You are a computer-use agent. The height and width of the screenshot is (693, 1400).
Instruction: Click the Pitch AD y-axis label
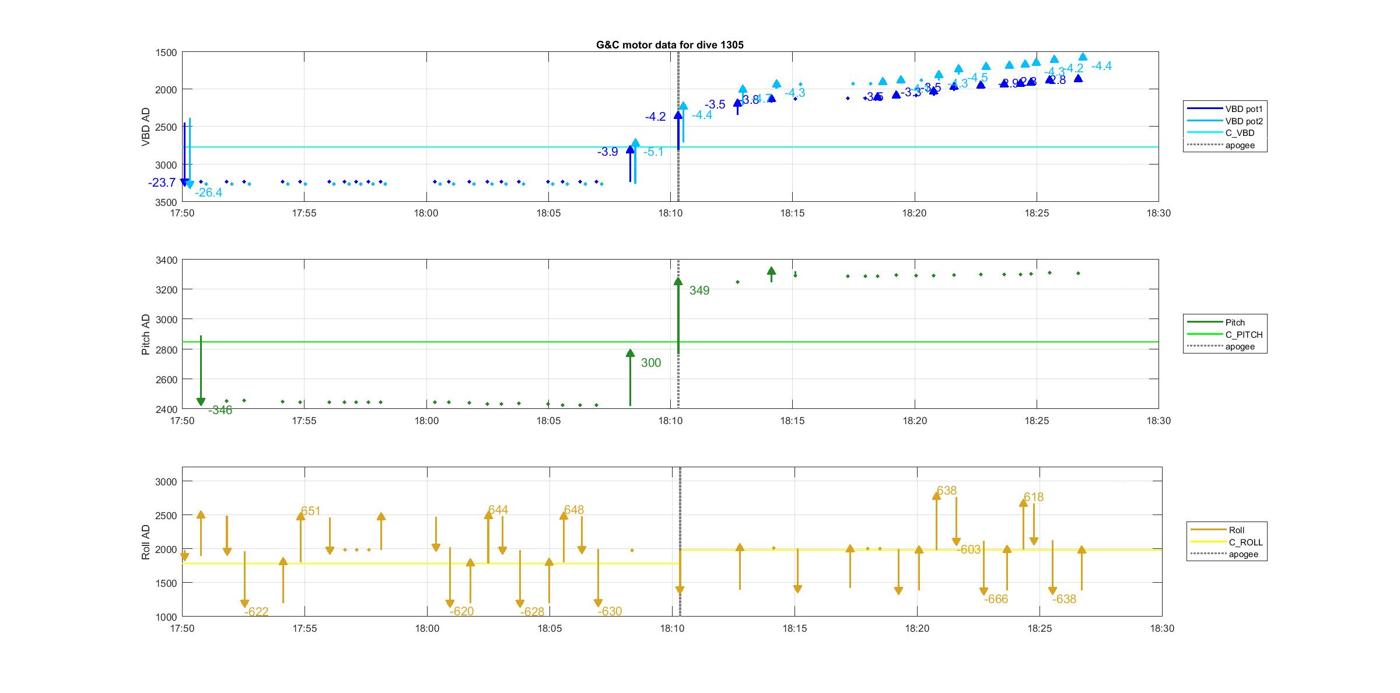point(146,334)
